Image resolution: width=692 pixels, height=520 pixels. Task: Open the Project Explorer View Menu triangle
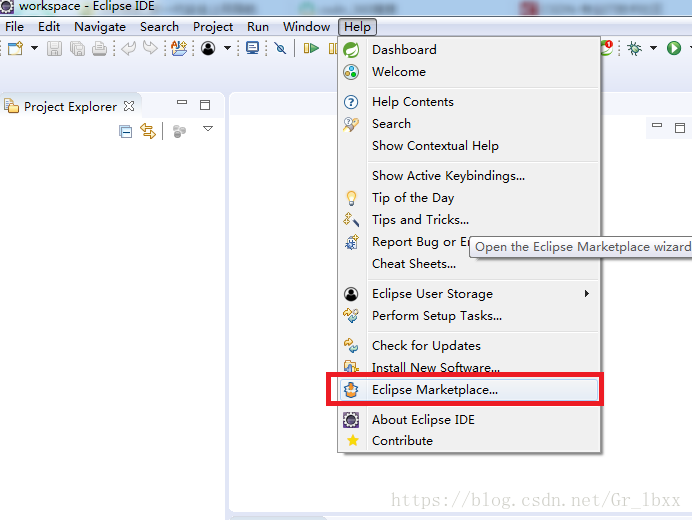pyautogui.click(x=208, y=128)
